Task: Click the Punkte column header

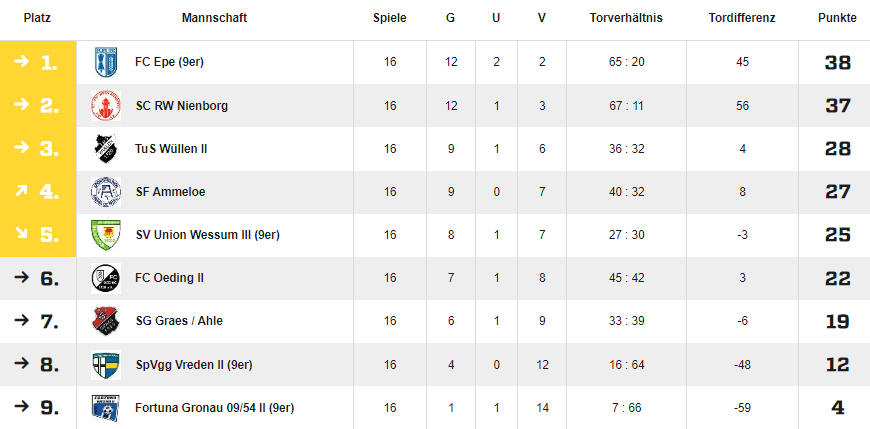Action: (x=837, y=18)
